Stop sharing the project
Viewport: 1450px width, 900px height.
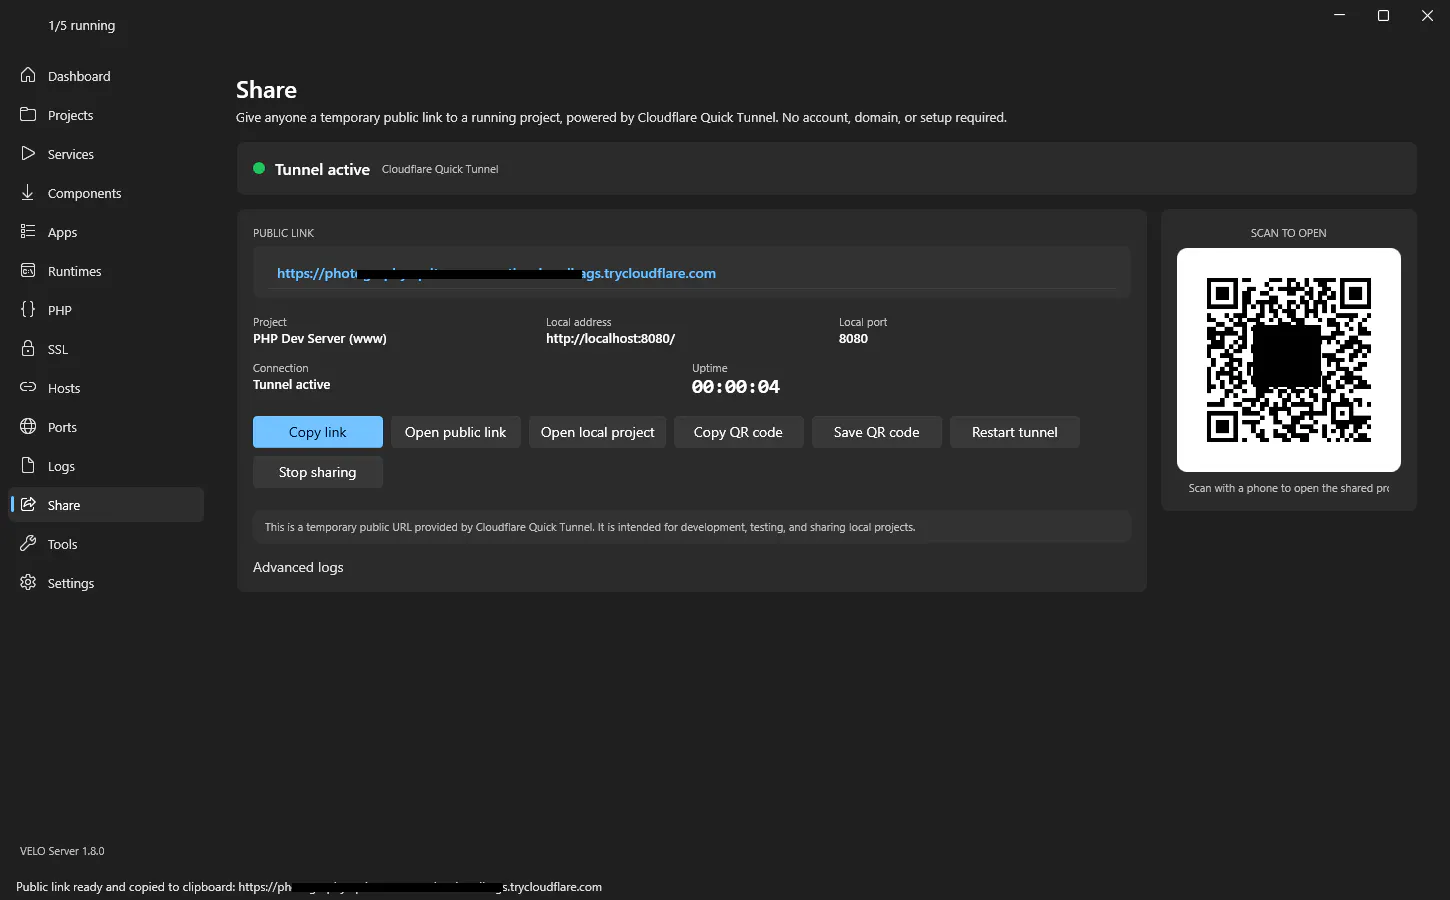pos(318,472)
